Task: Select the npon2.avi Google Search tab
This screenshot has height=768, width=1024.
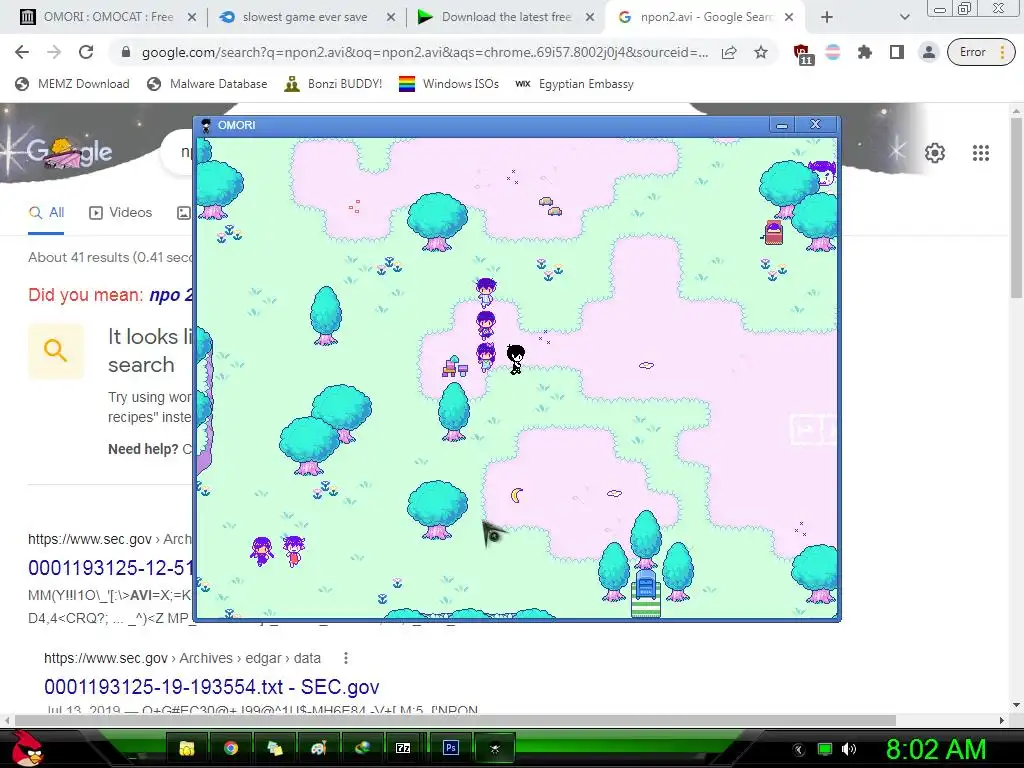Action: pos(707,17)
